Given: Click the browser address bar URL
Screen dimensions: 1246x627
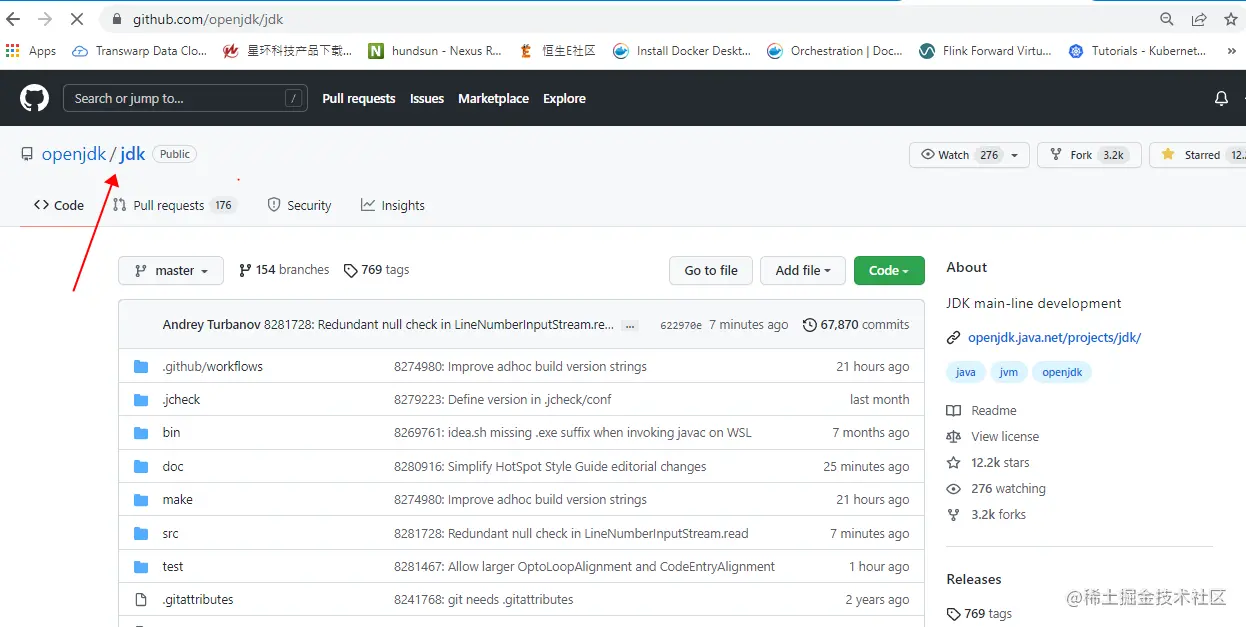Looking at the screenshot, I should [208, 19].
